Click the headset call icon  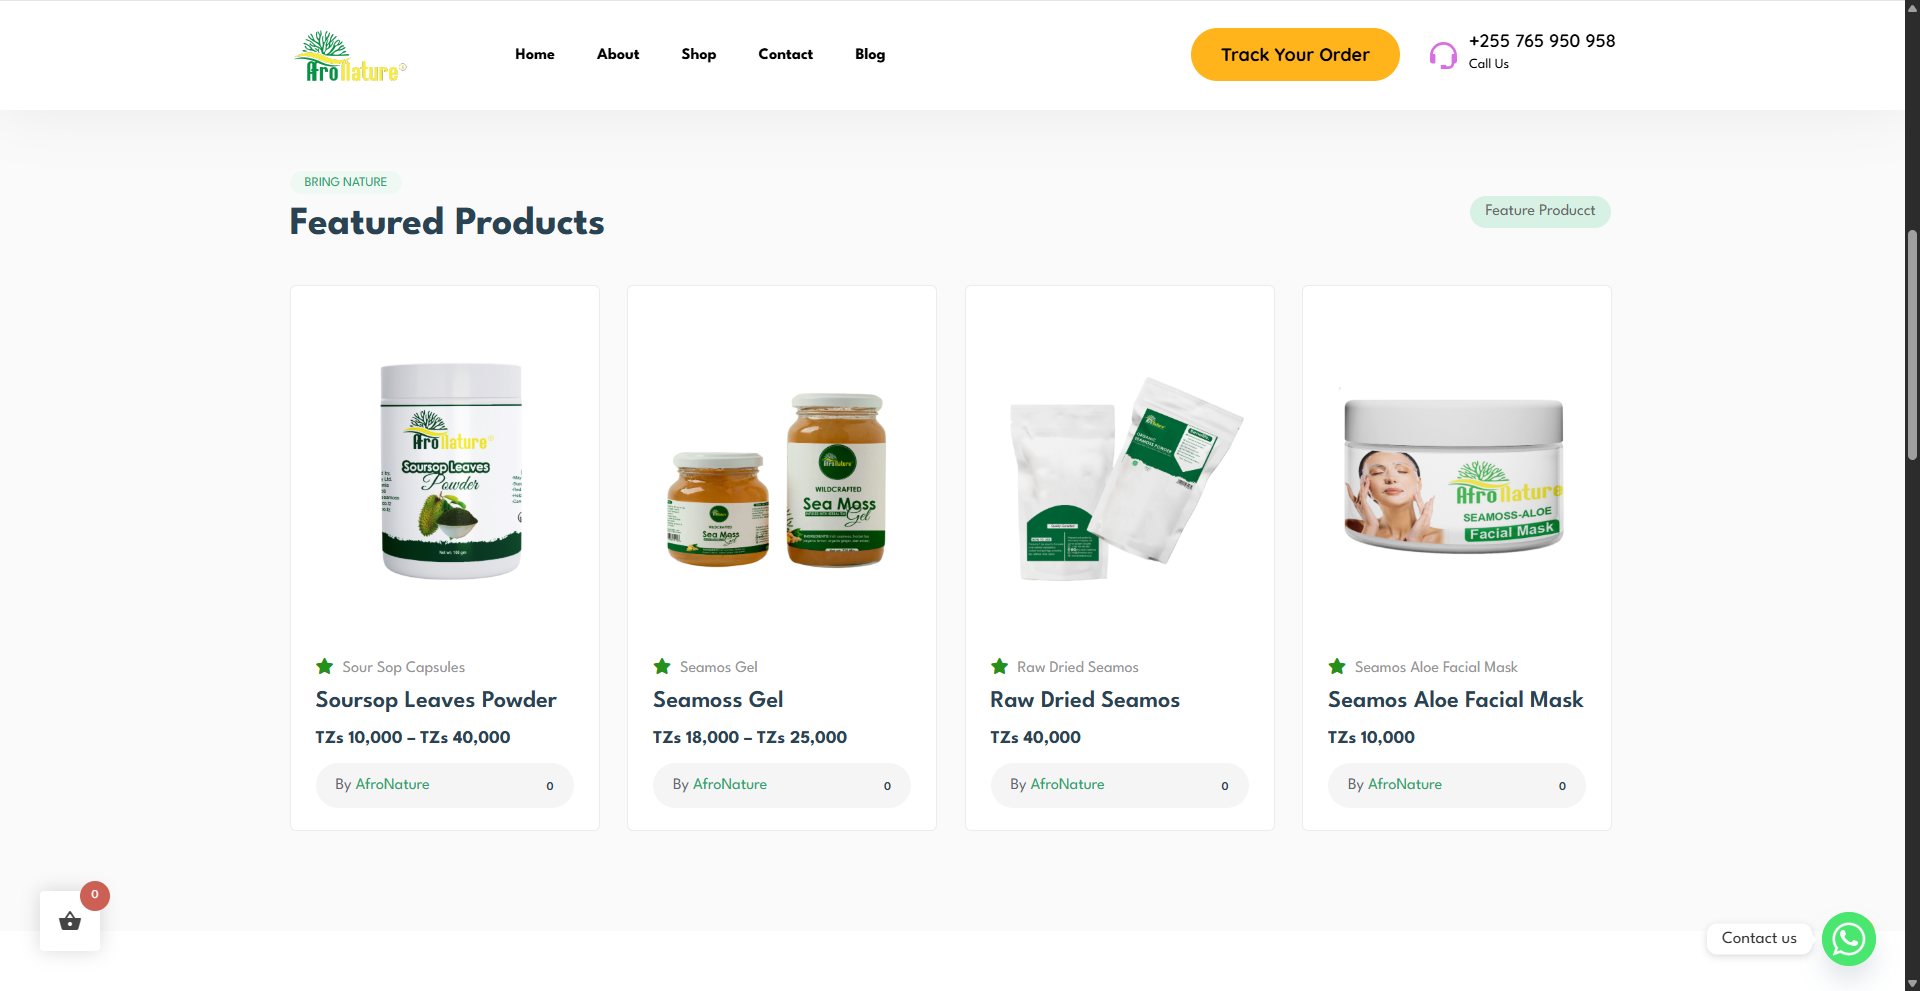pos(1443,55)
